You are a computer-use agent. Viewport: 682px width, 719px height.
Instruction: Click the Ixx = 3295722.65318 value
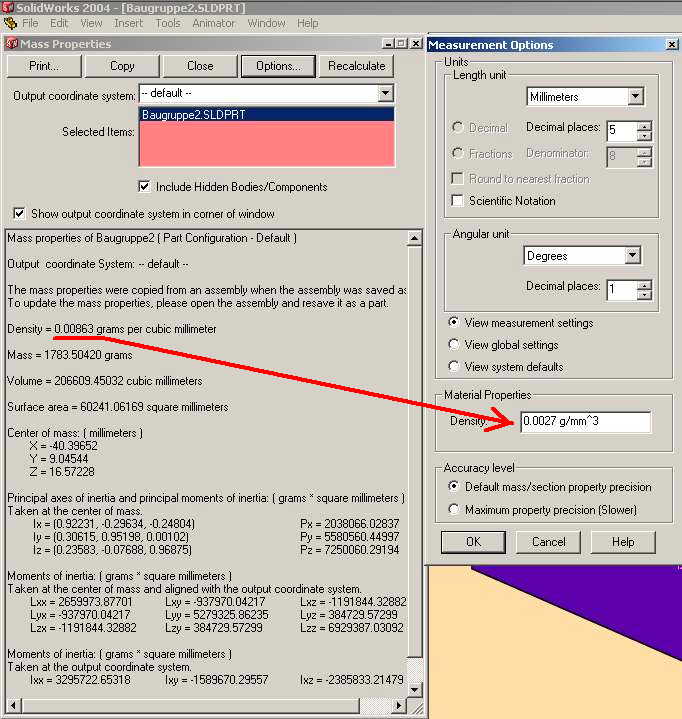(80, 680)
